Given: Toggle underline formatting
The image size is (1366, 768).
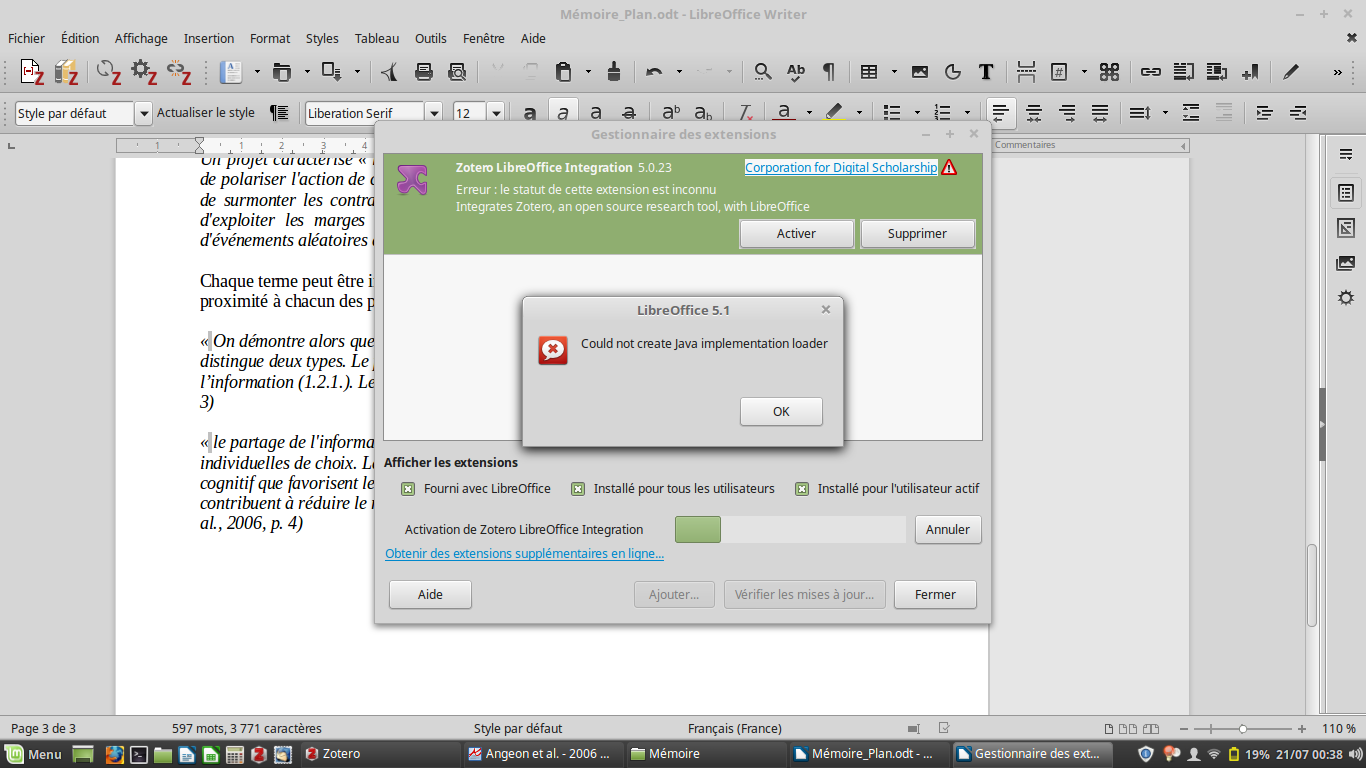Looking at the screenshot, I should click(596, 113).
